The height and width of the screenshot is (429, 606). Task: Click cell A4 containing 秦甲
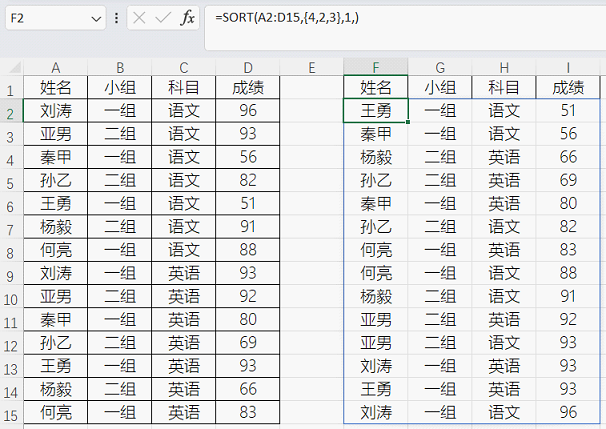point(56,157)
